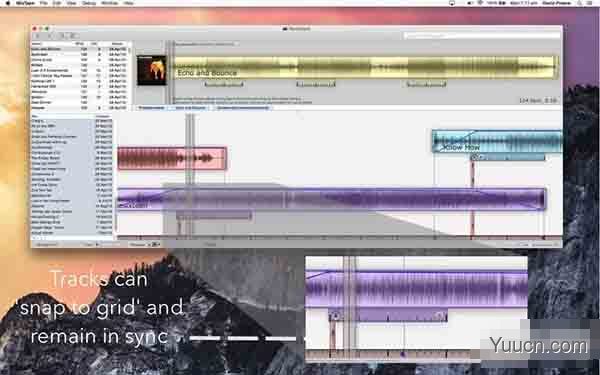This screenshot has width=600, height=375.
Task: Select the red audio clip in the timeline
Action: pyautogui.click(x=172, y=158)
